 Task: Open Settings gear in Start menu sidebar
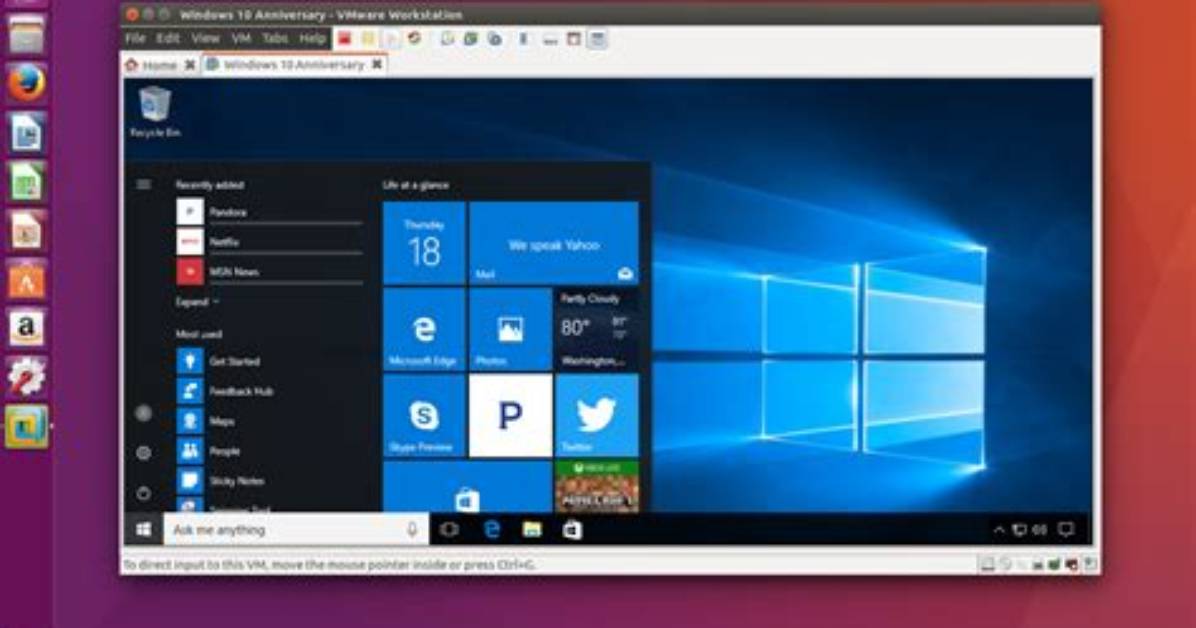(143, 453)
